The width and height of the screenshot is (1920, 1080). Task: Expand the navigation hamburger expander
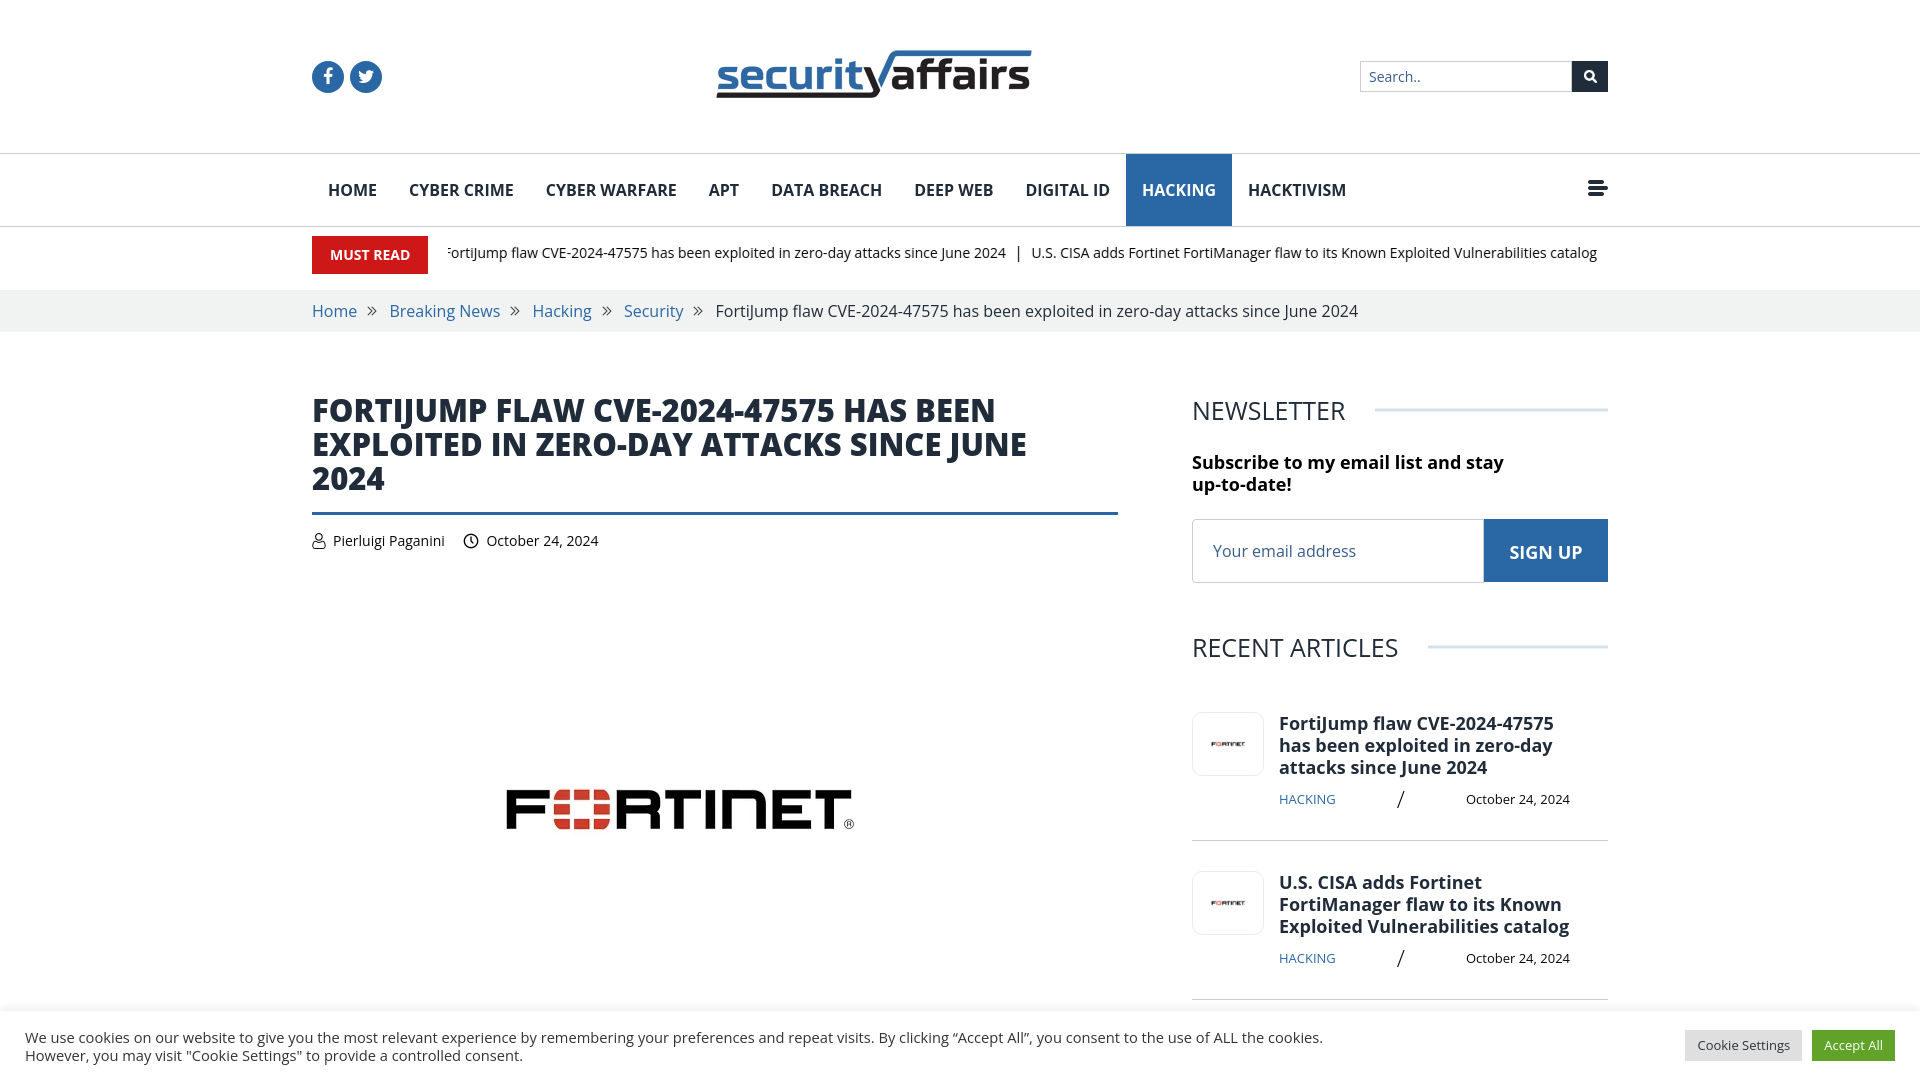coord(1597,187)
